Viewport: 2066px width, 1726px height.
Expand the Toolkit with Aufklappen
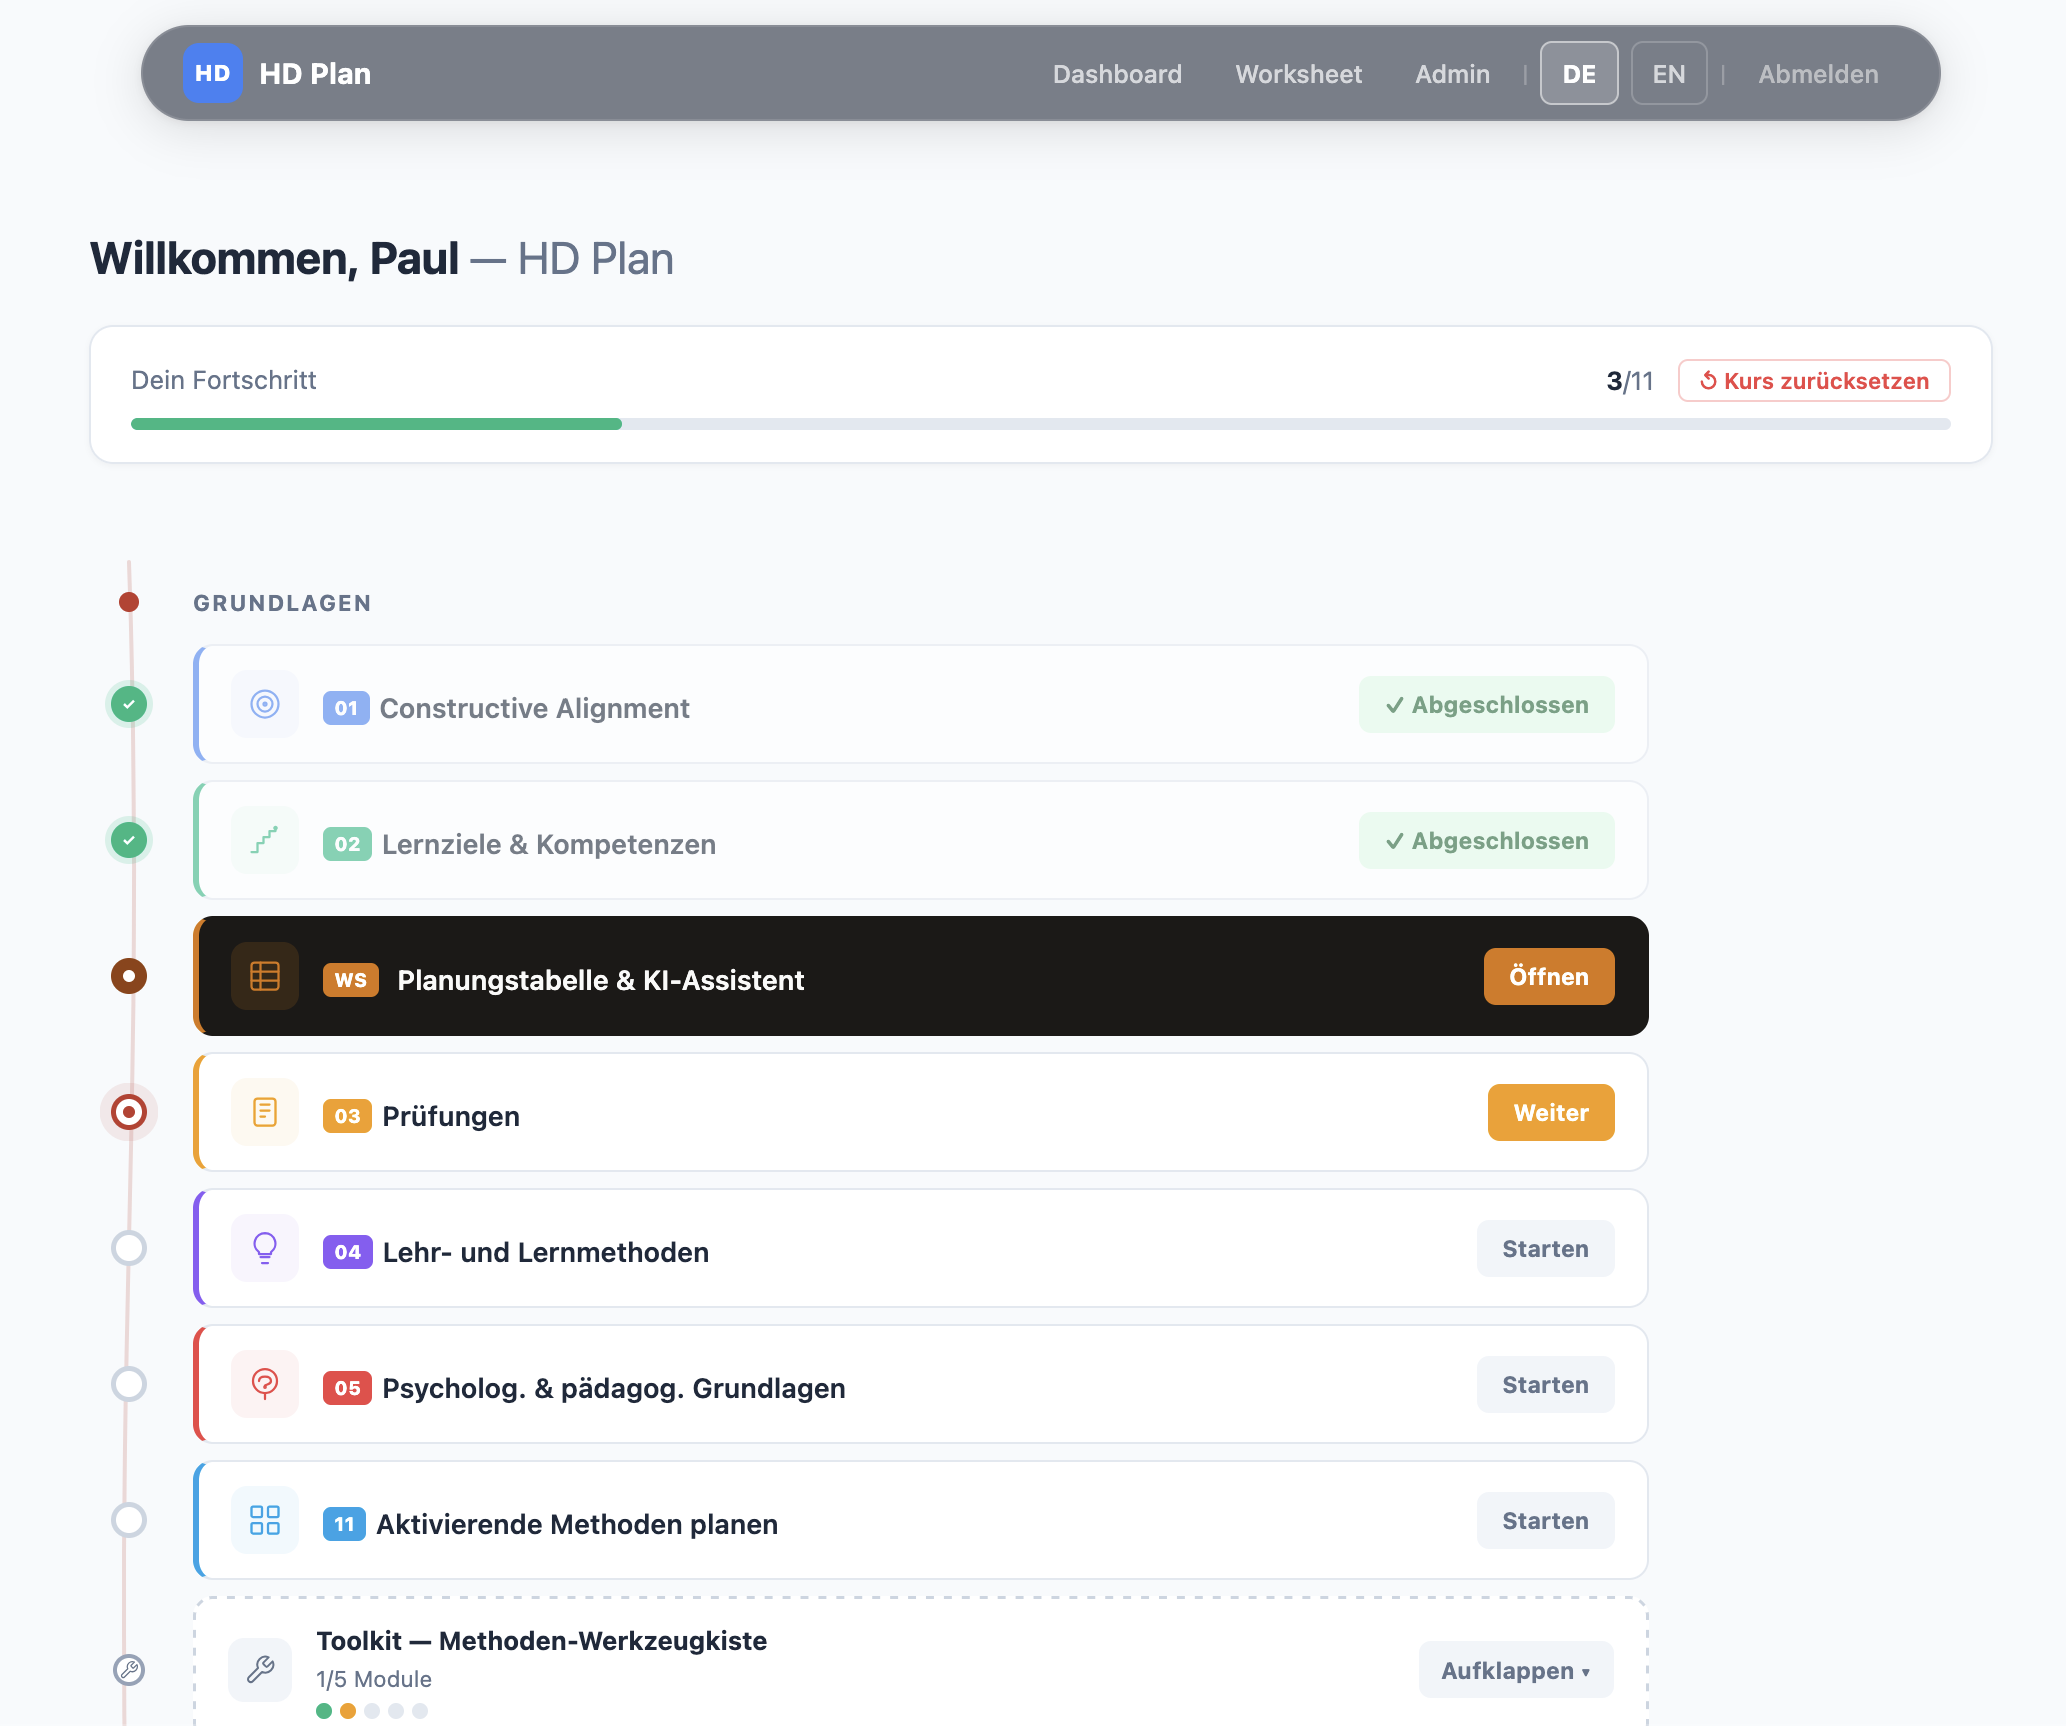pyautogui.click(x=1515, y=1670)
